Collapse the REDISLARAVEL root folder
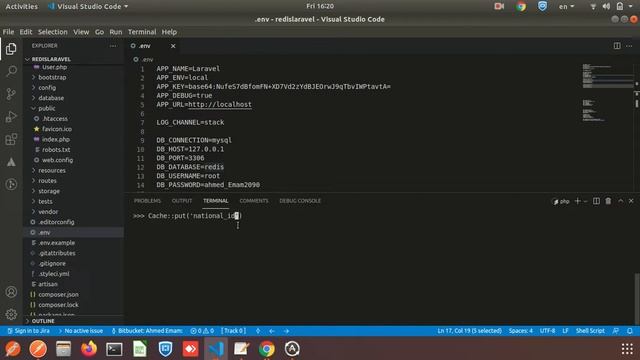Image resolution: width=640 pixels, height=360 pixels. click(x=73, y=59)
